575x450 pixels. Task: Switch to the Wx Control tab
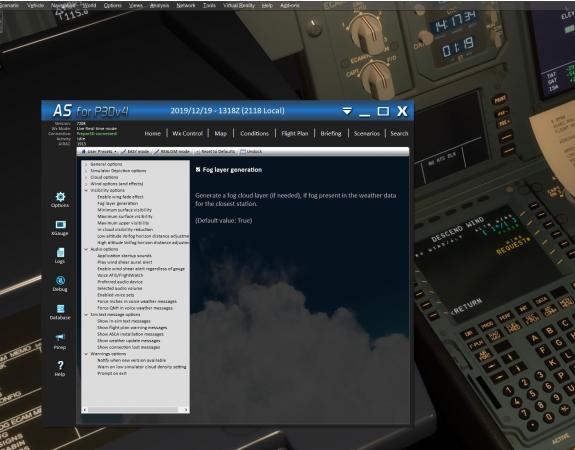tap(187, 133)
